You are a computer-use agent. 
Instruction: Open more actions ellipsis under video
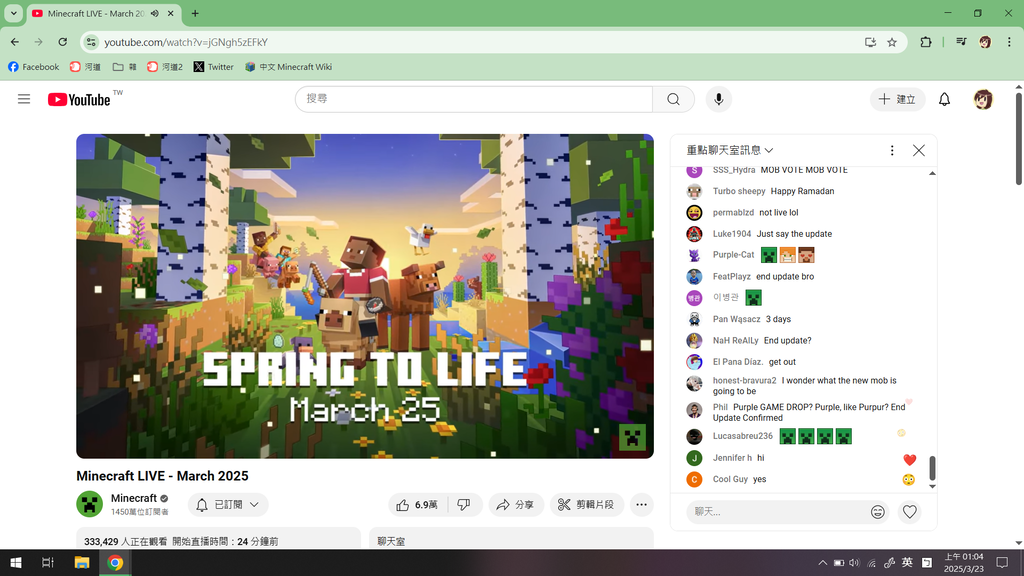point(641,505)
